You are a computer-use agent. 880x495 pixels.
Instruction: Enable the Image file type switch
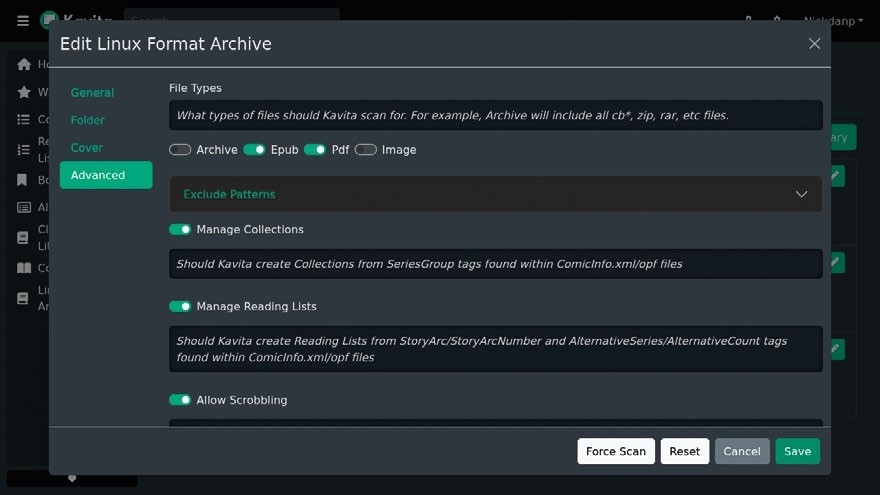[365, 150]
